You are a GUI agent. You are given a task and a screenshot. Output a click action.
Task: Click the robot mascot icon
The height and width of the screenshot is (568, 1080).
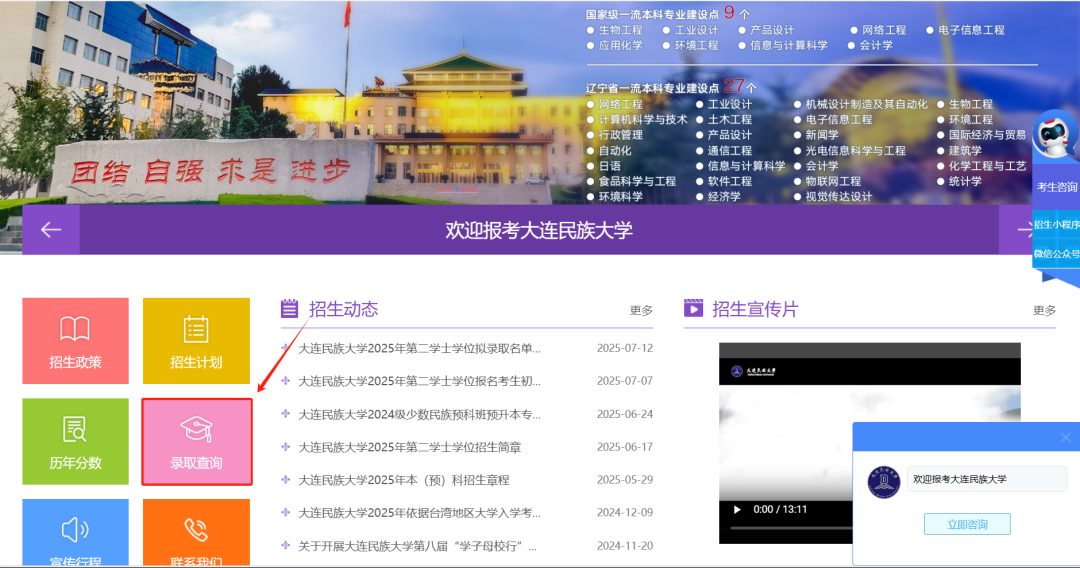pos(1056,135)
